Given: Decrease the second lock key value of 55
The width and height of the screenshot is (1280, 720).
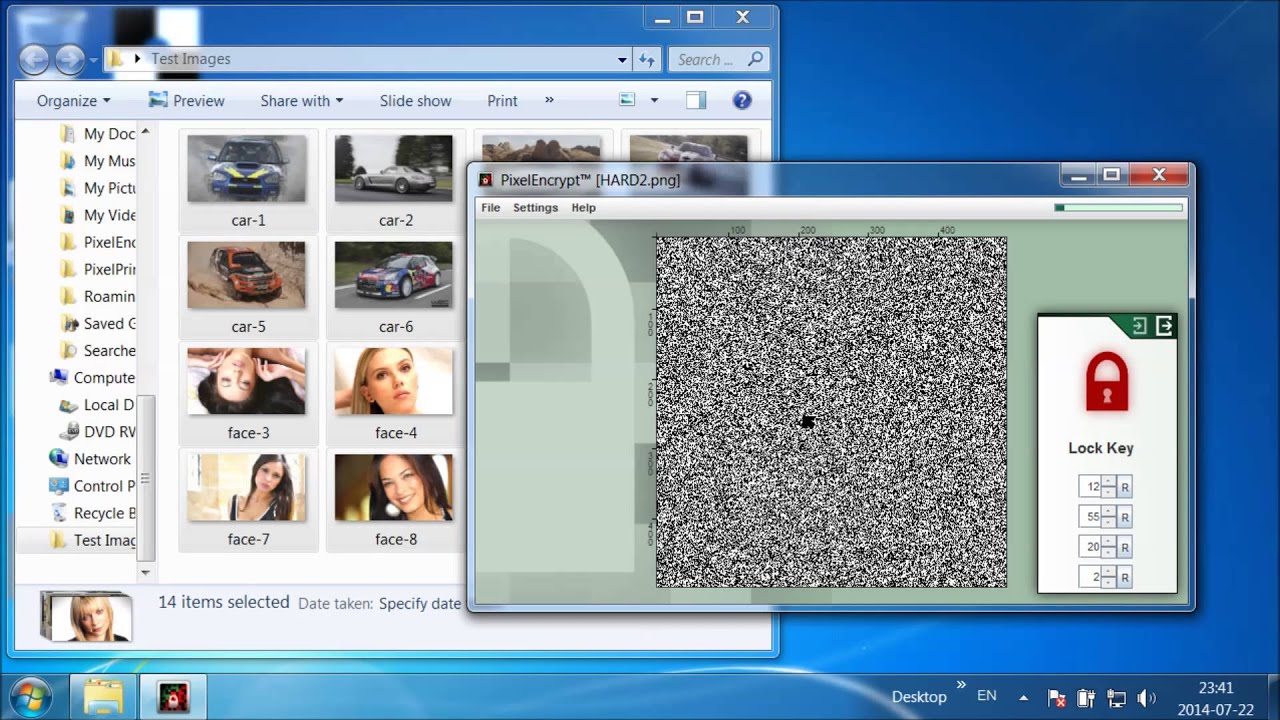Looking at the screenshot, I should (1108, 522).
